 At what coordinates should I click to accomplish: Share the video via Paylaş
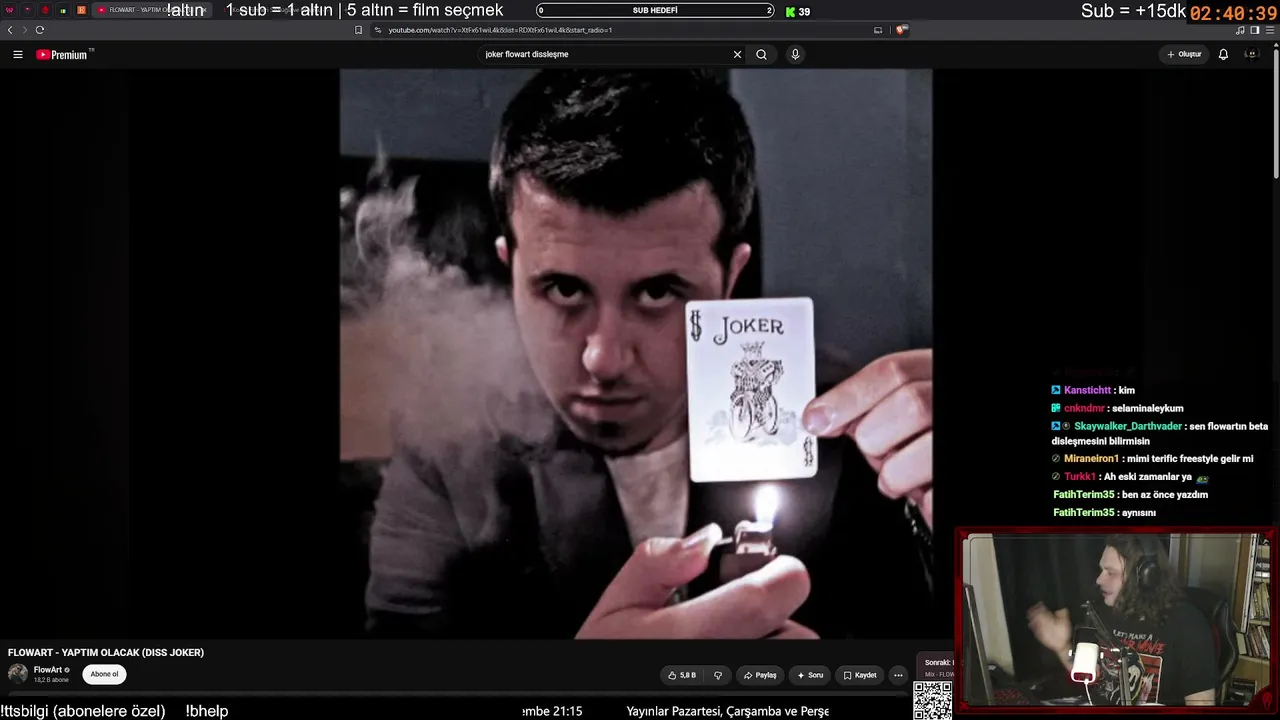[x=760, y=675]
